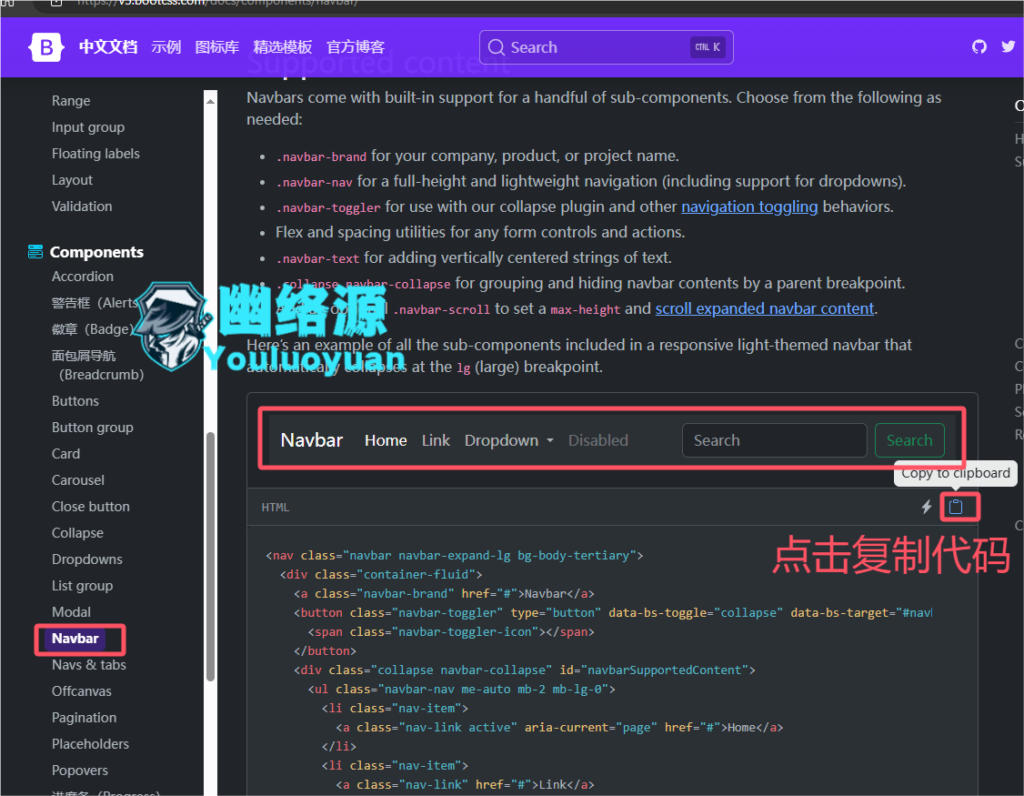Open Placeholders in sidebar
This screenshot has height=796, width=1024.
(90, 744)
